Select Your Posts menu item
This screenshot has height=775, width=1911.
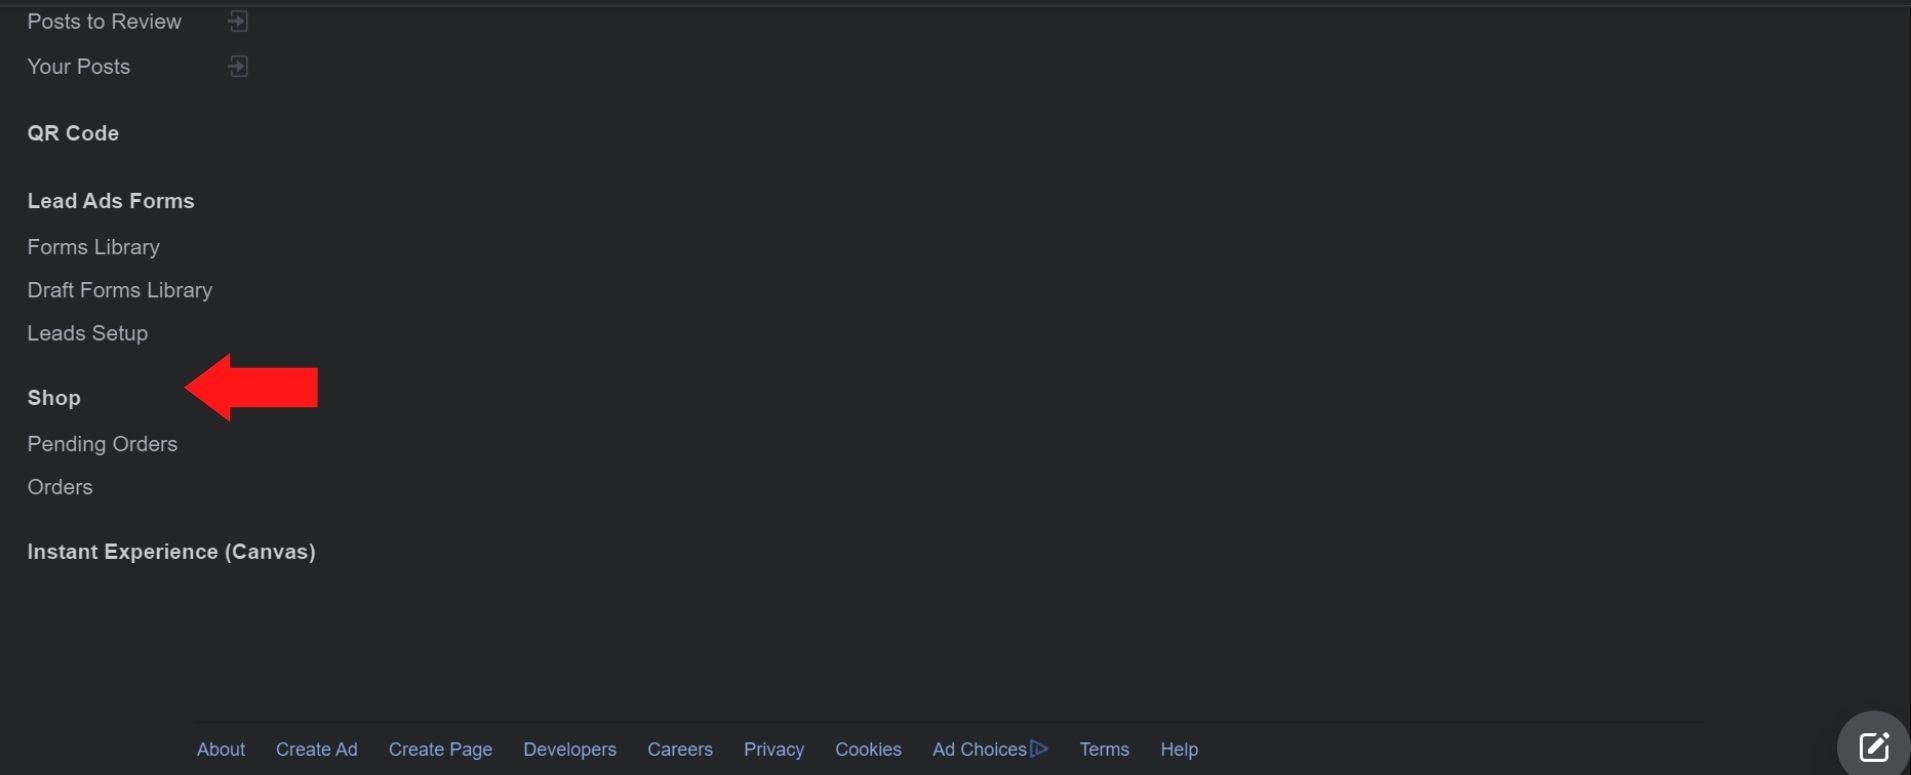tap(78, 67)
